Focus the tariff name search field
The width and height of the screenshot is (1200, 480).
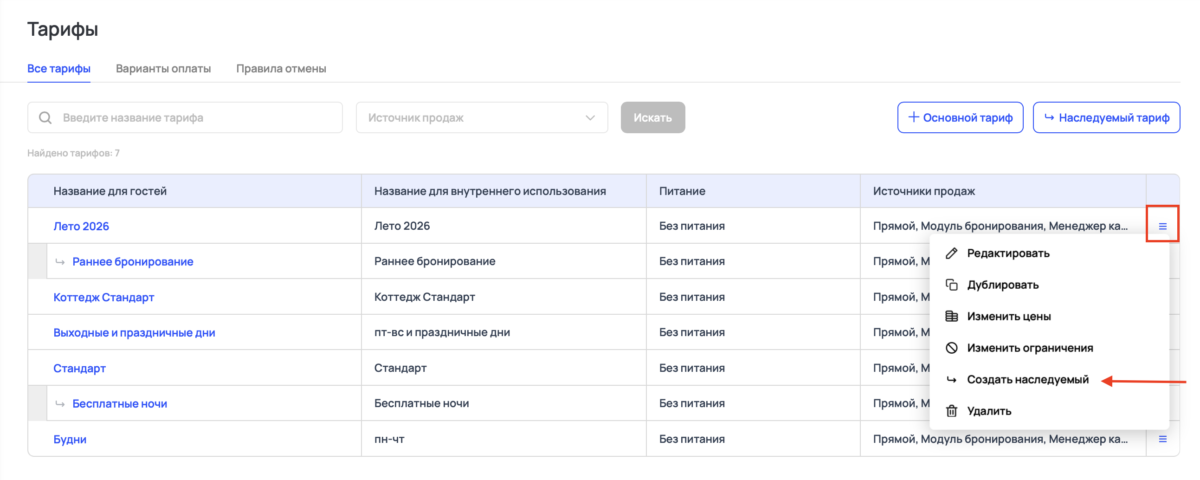[190, 118]
